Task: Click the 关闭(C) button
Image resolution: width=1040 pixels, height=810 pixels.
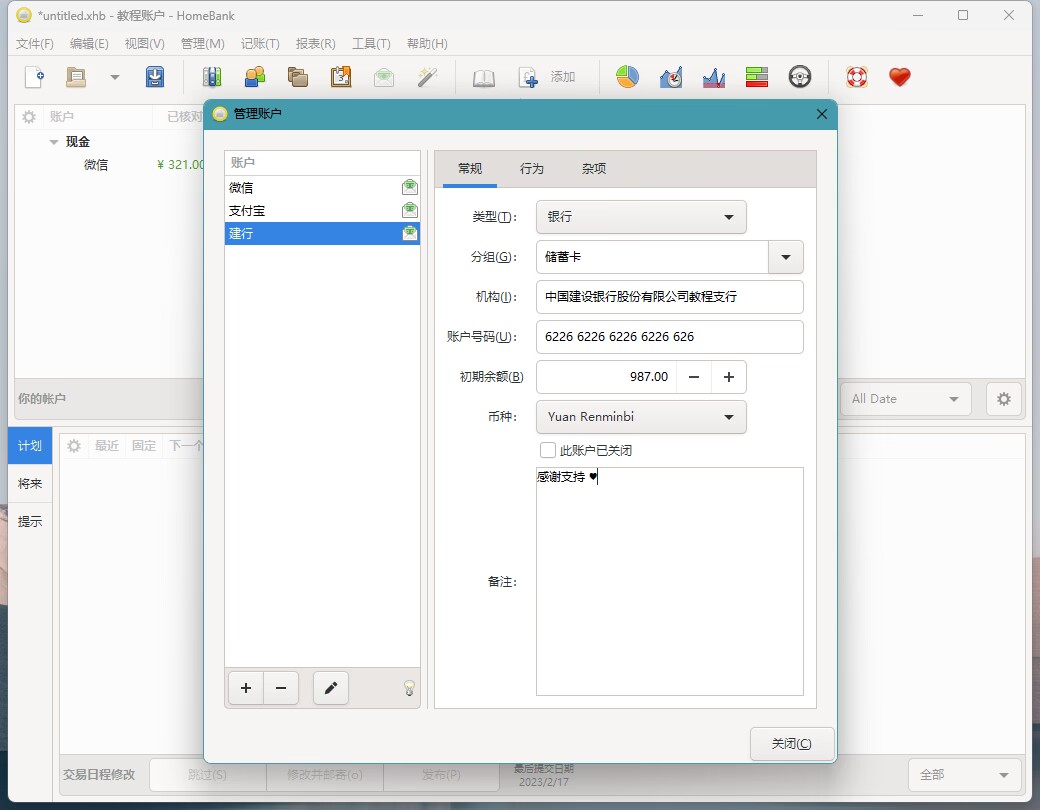Action: [x=791, y=744]
